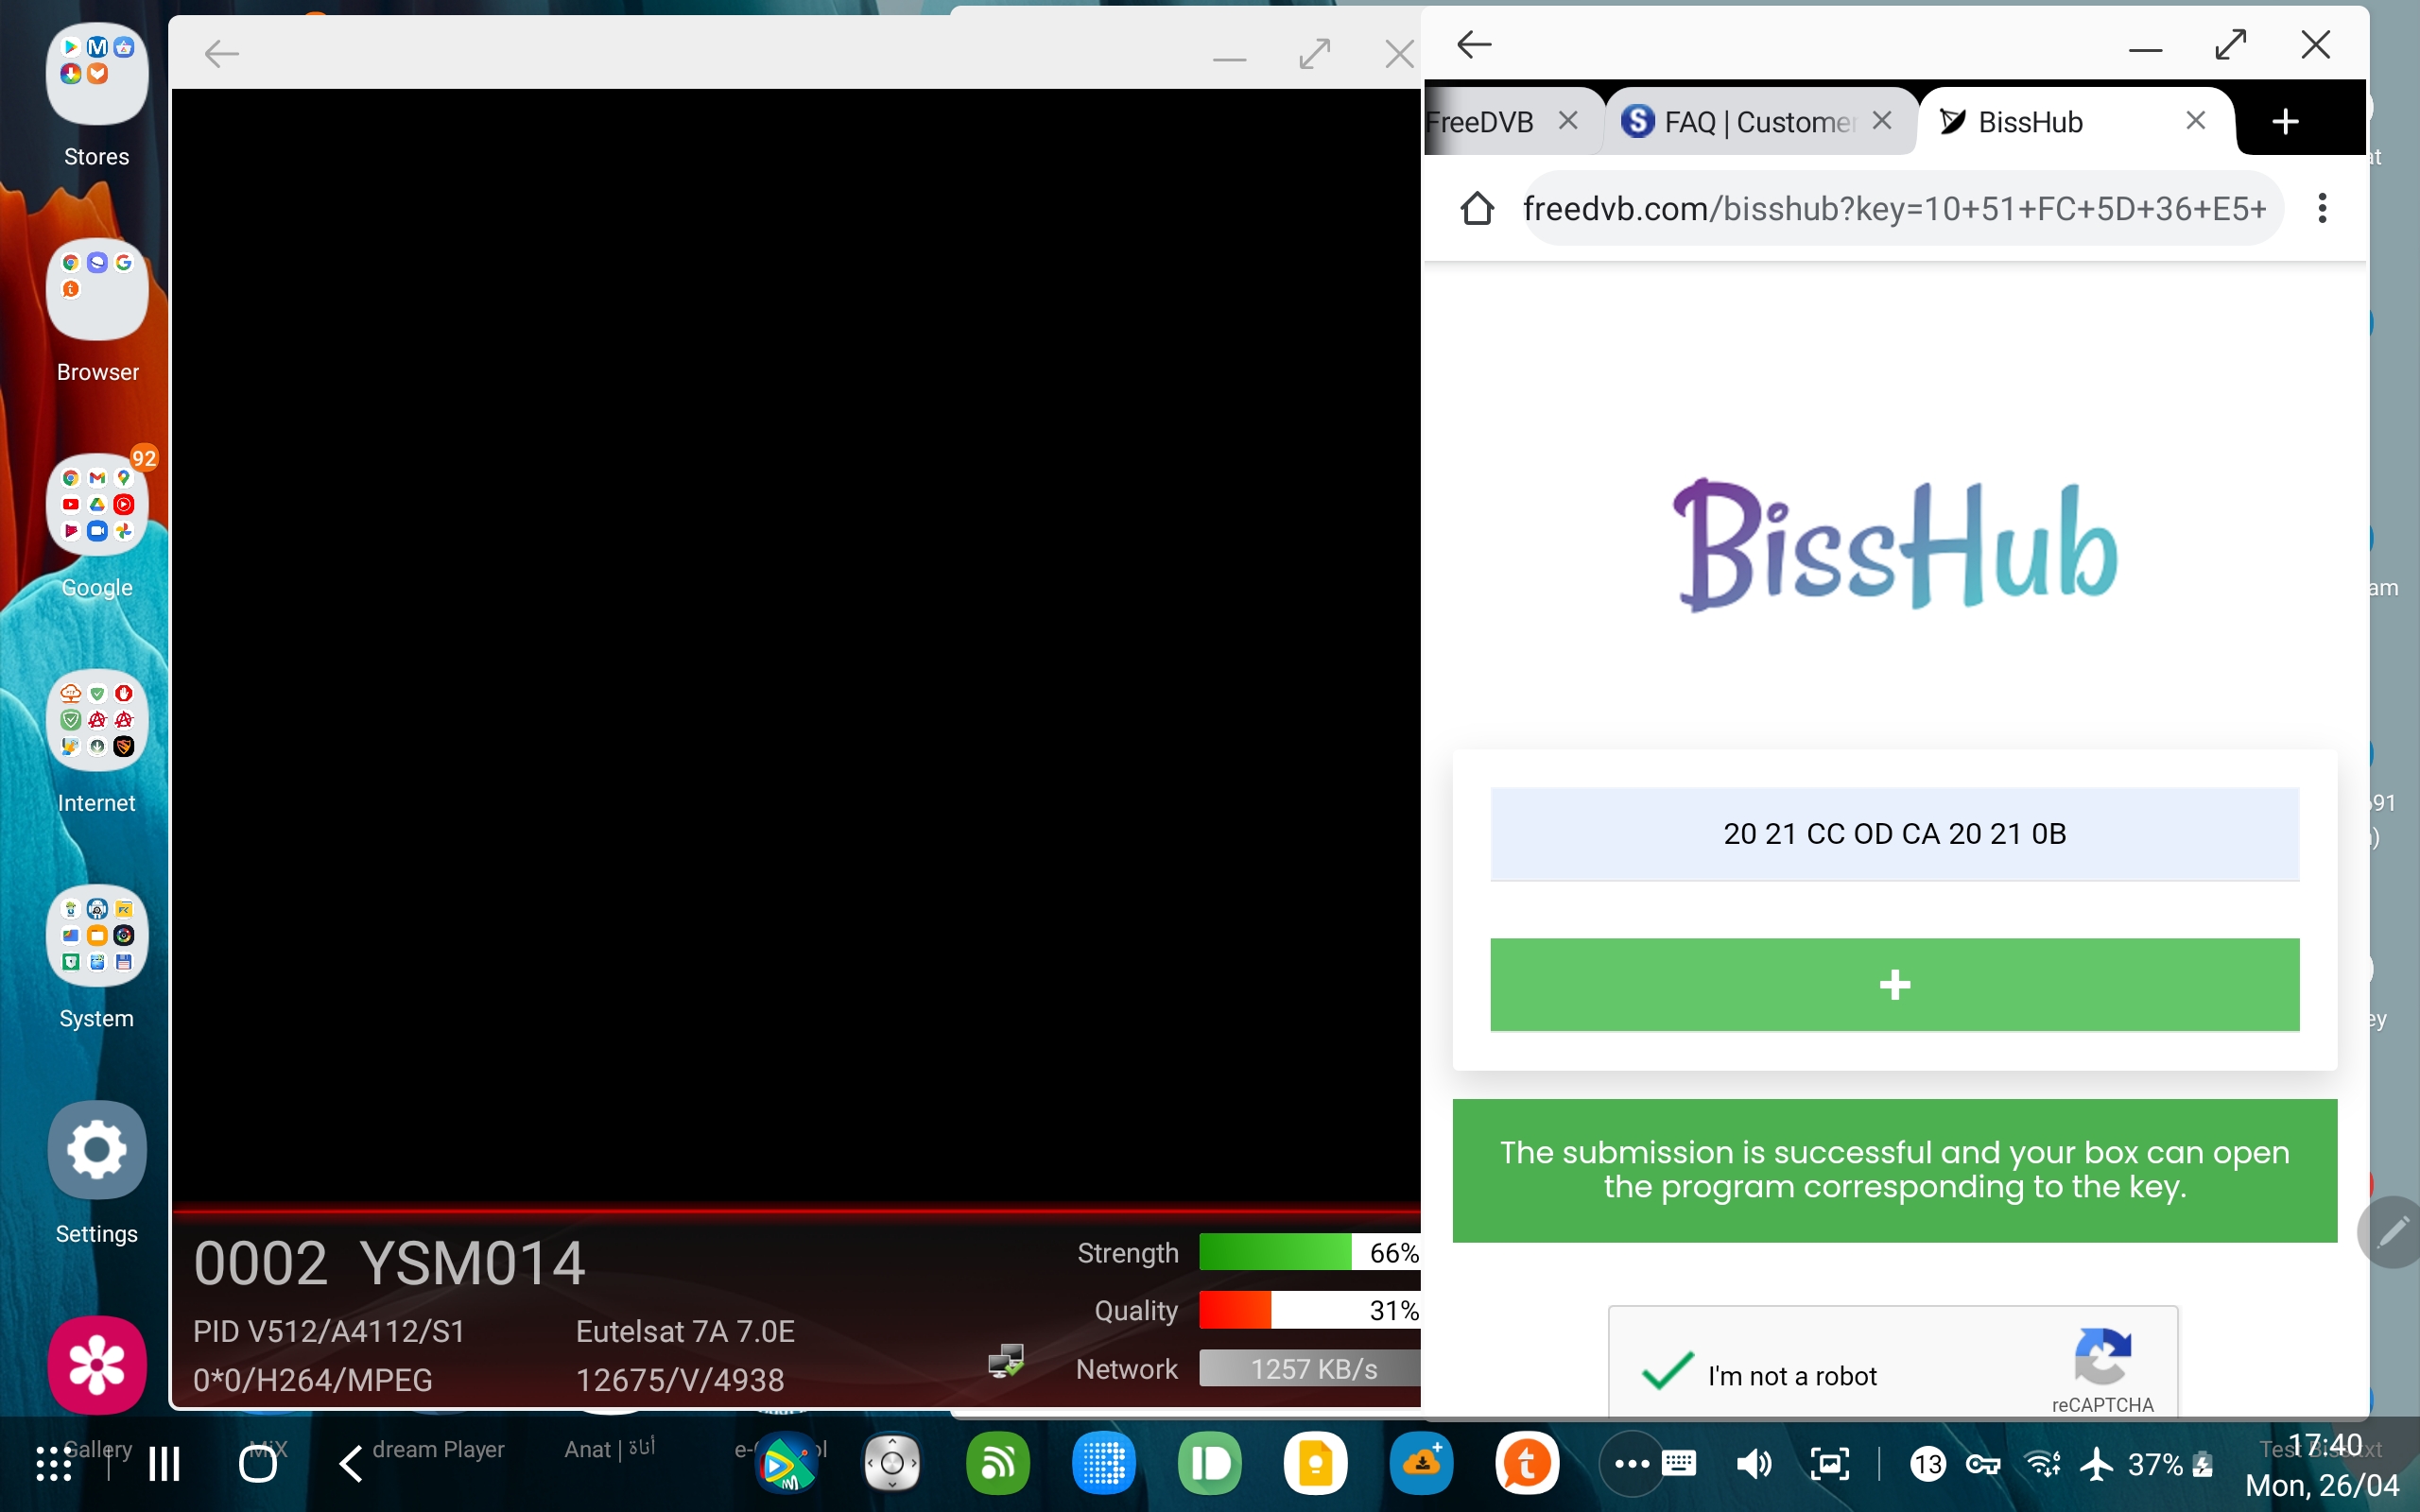Open the apps grid in taskbar

pos(54,1465)
